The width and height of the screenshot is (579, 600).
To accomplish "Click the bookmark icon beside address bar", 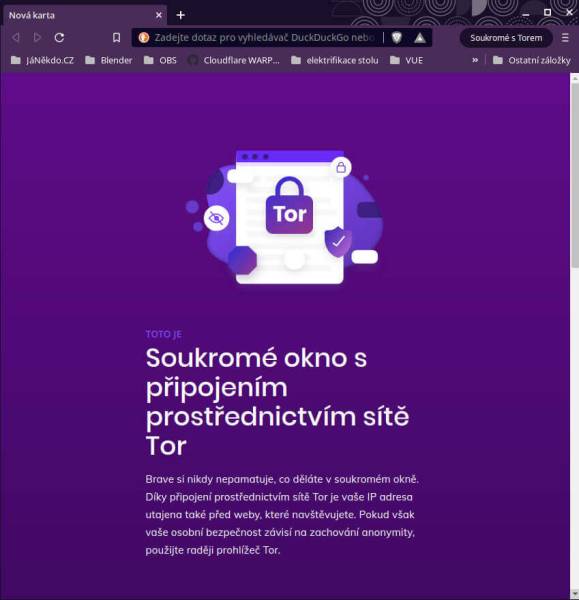I will 116,38.
